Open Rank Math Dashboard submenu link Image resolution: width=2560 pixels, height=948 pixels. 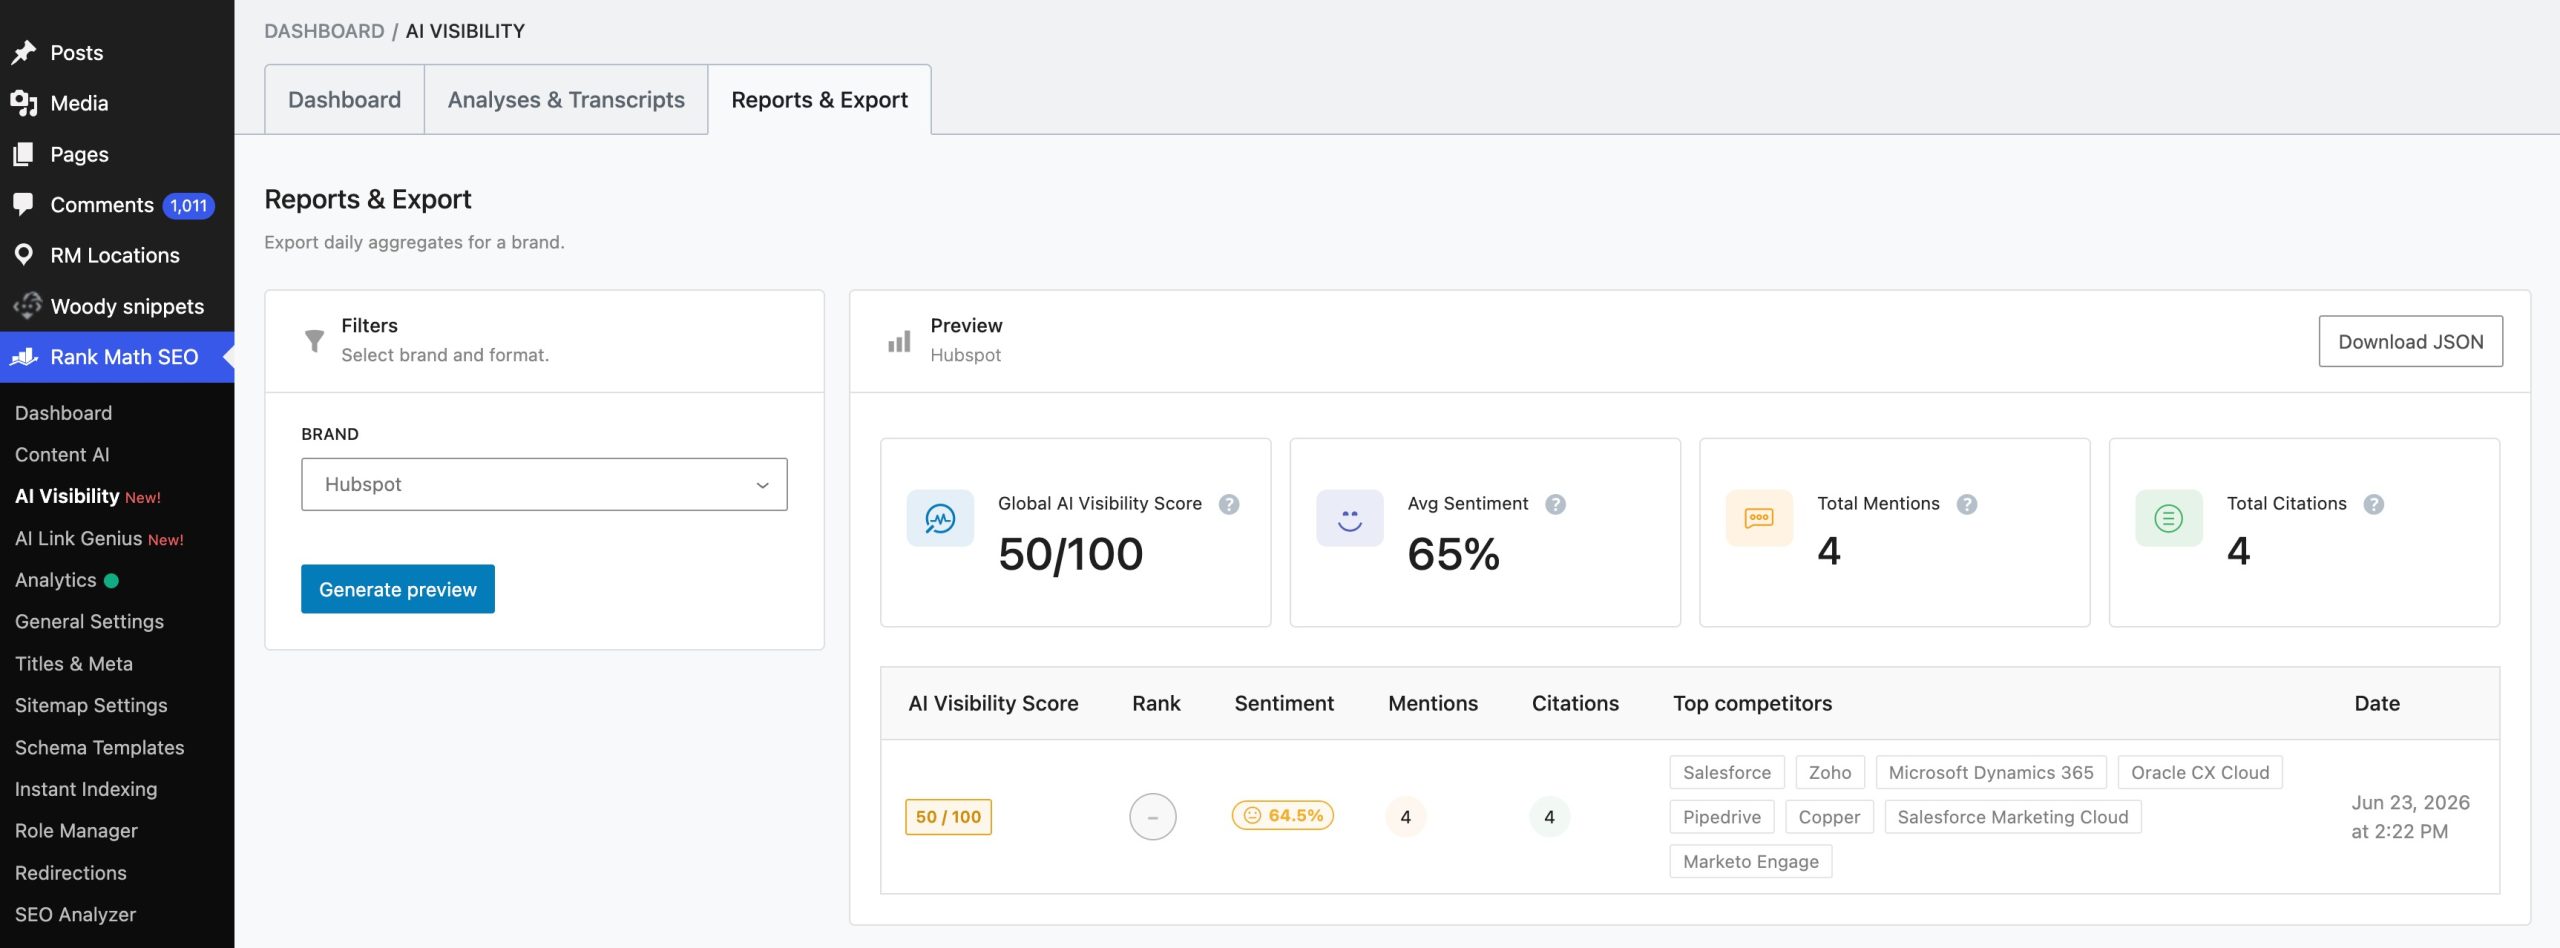point(64,413)
